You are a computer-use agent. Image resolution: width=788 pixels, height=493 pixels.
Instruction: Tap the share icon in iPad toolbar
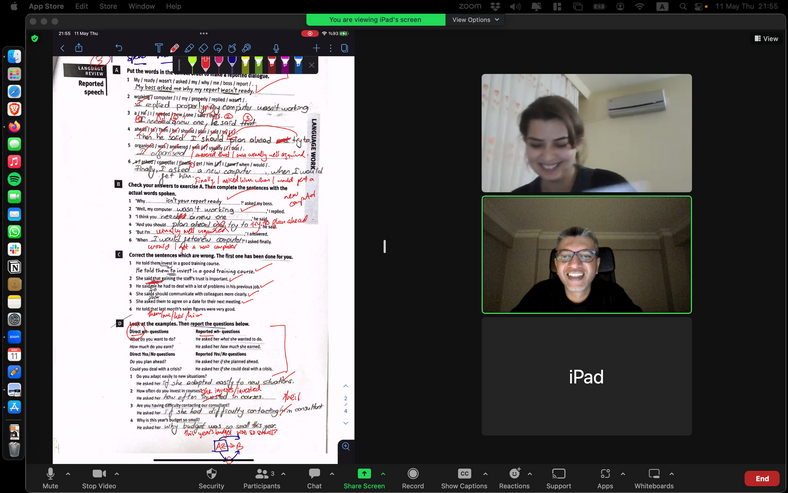click(x=79, y=48)
